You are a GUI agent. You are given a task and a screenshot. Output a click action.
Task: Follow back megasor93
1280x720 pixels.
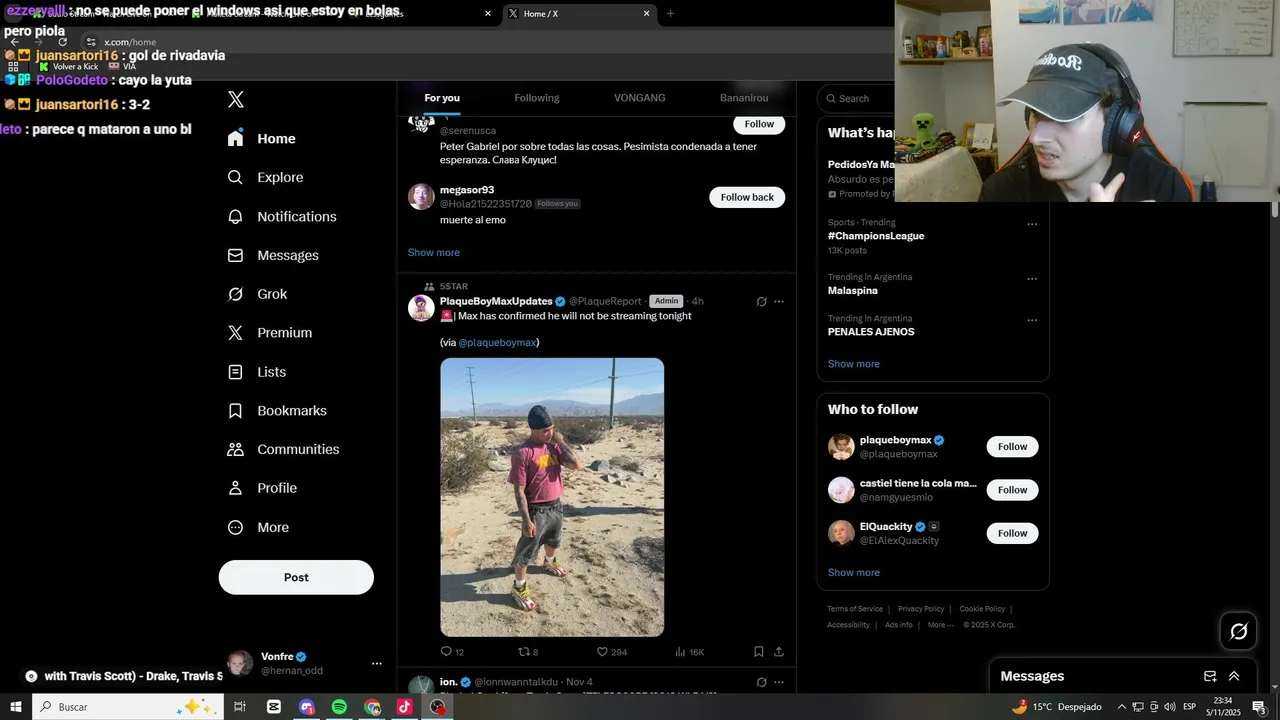[x=747, y=197]
